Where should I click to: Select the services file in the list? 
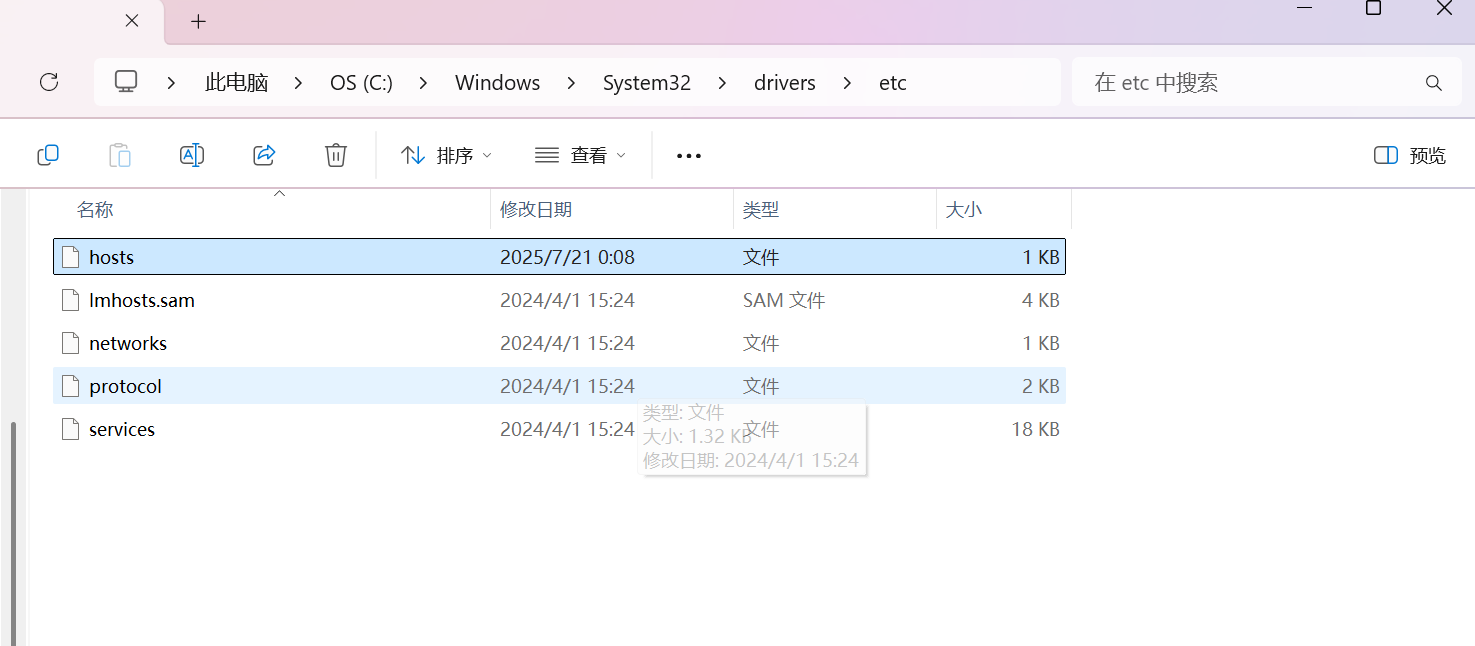[x=121, y=429]
